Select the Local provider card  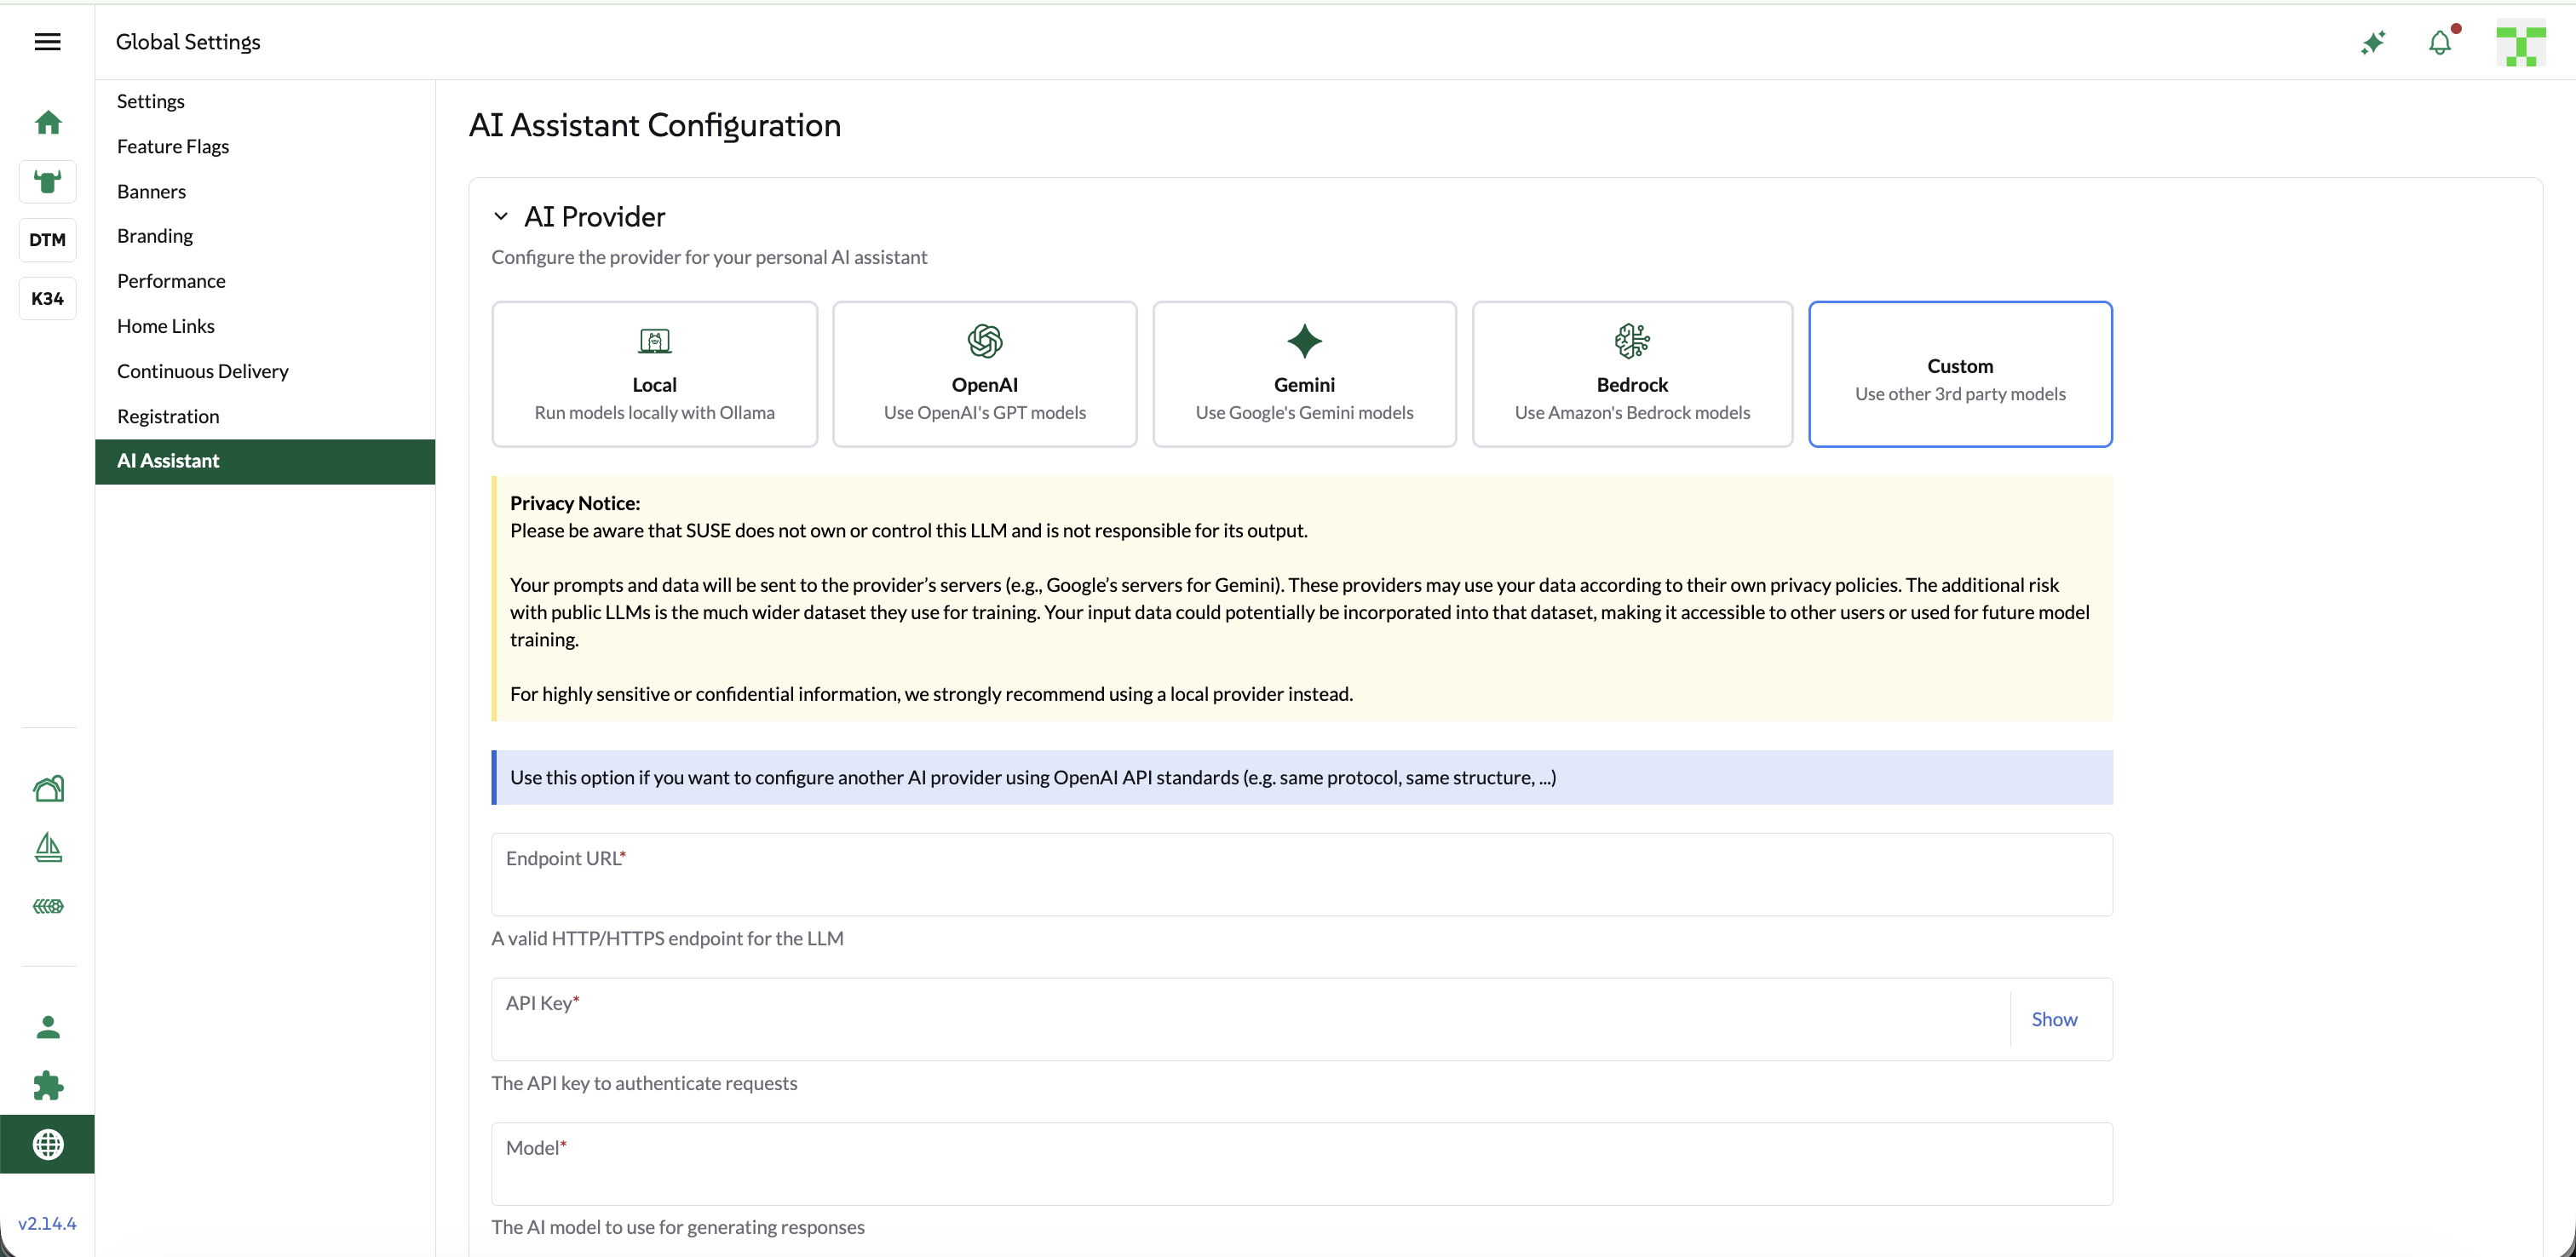[x=655, y=374]
